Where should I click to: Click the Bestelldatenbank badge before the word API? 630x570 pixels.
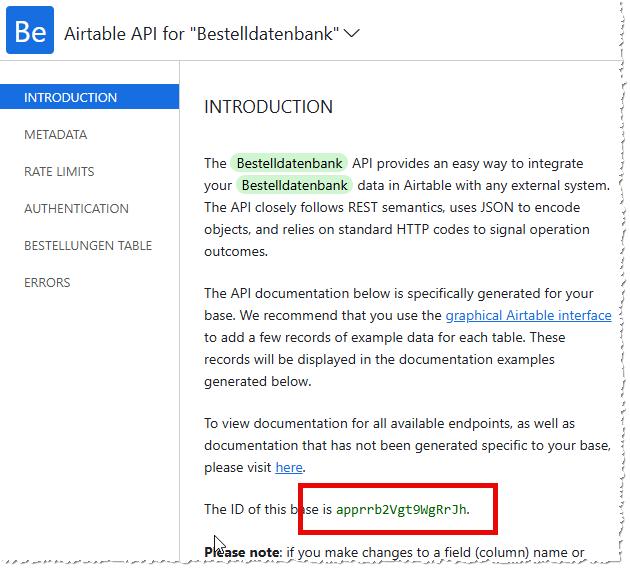[289, 163]
